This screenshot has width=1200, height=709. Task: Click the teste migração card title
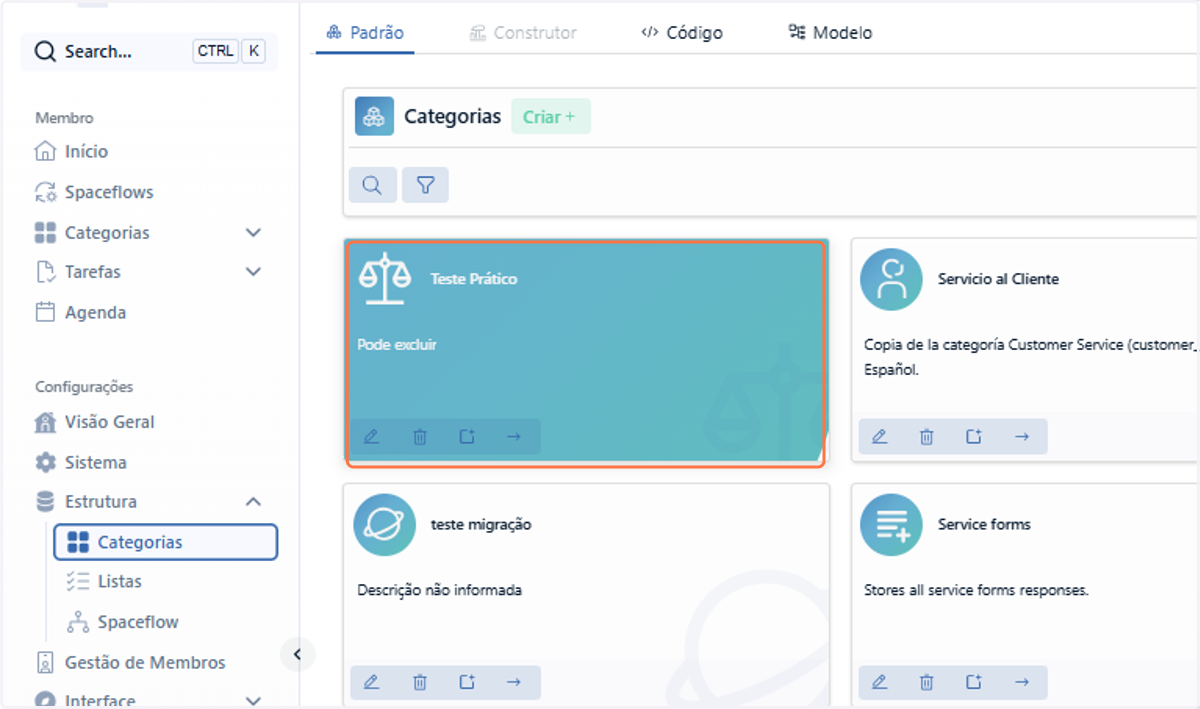tap(481, 524)
